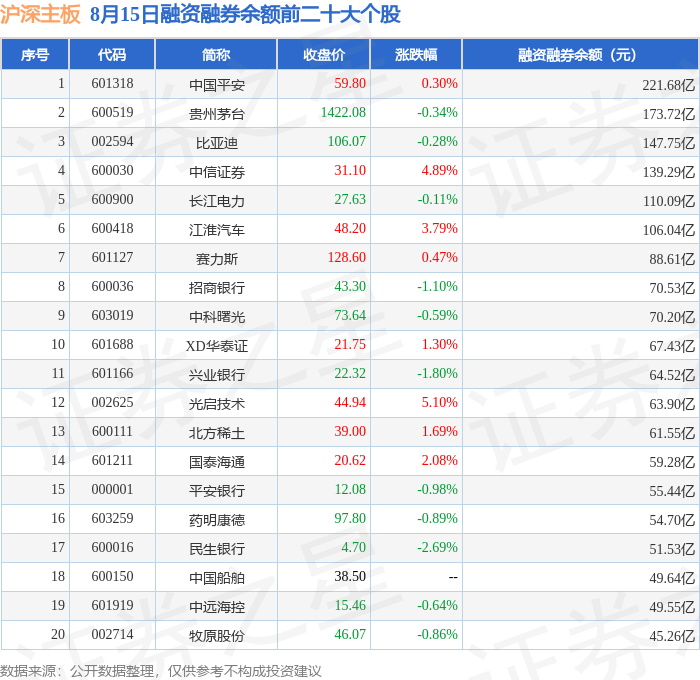Select the stock name 招商银行
The height and width of the screenshot is (680, 700).
point(217,288)
